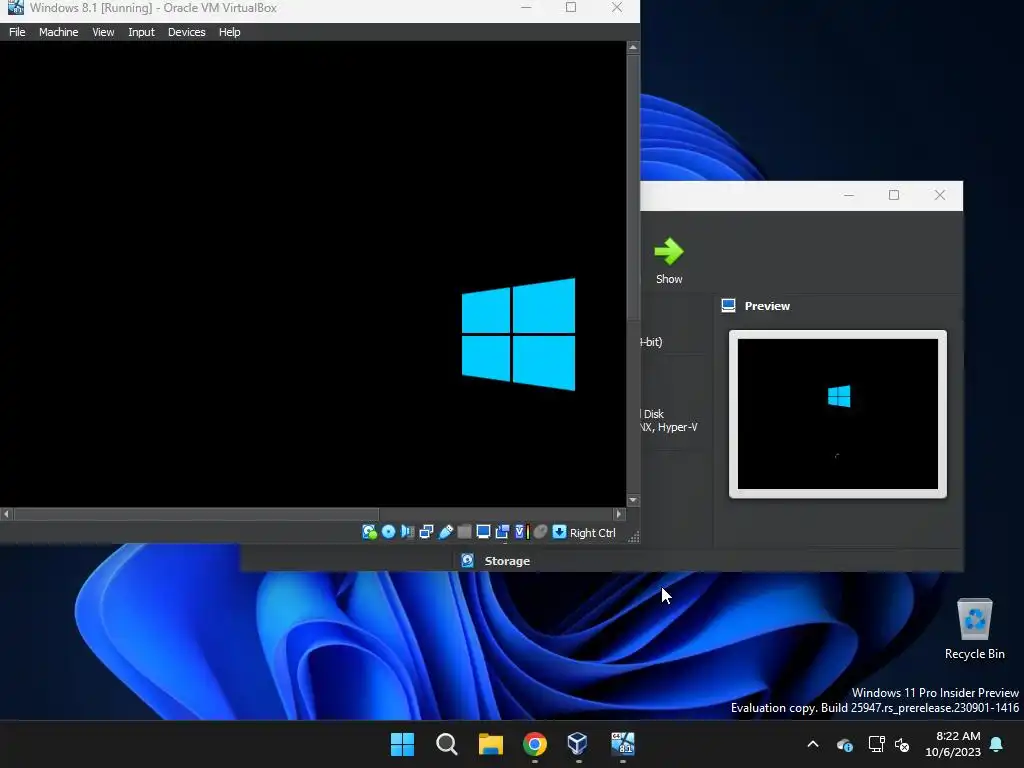Click the Show green arrow button in Manager
The height and width of the screenshot is (768, 1024).
click(669, 261)
